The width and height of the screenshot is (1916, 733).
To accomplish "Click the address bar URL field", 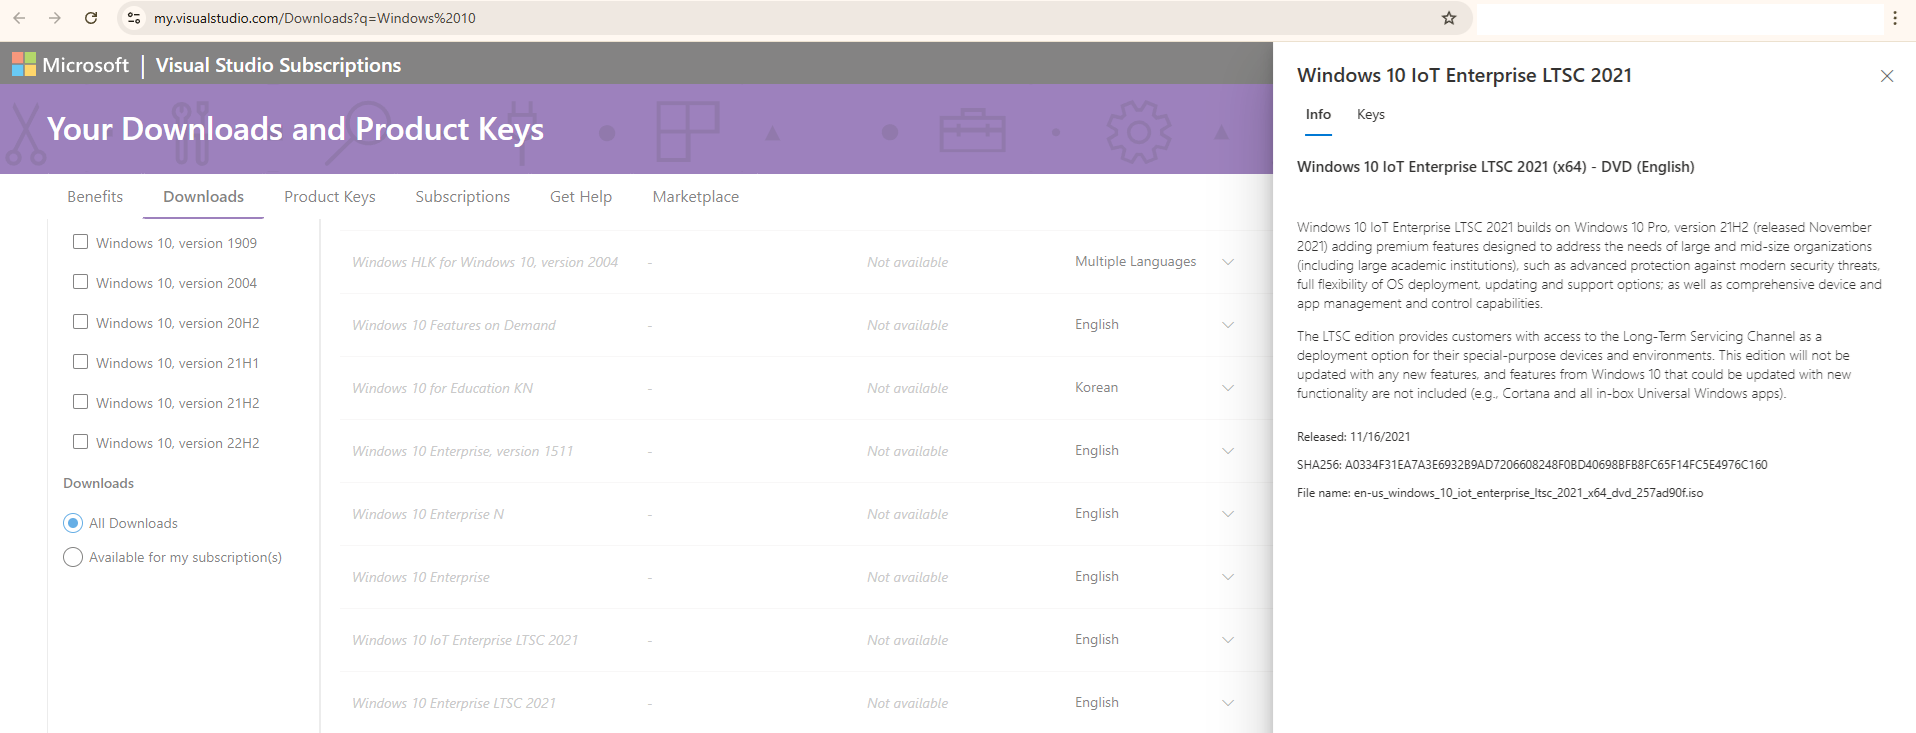I will [790, 18].
